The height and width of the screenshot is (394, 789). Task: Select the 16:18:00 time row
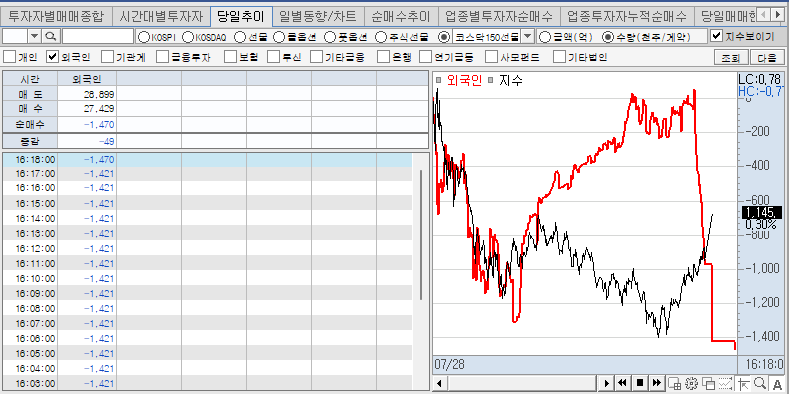[x=207, y=160]
